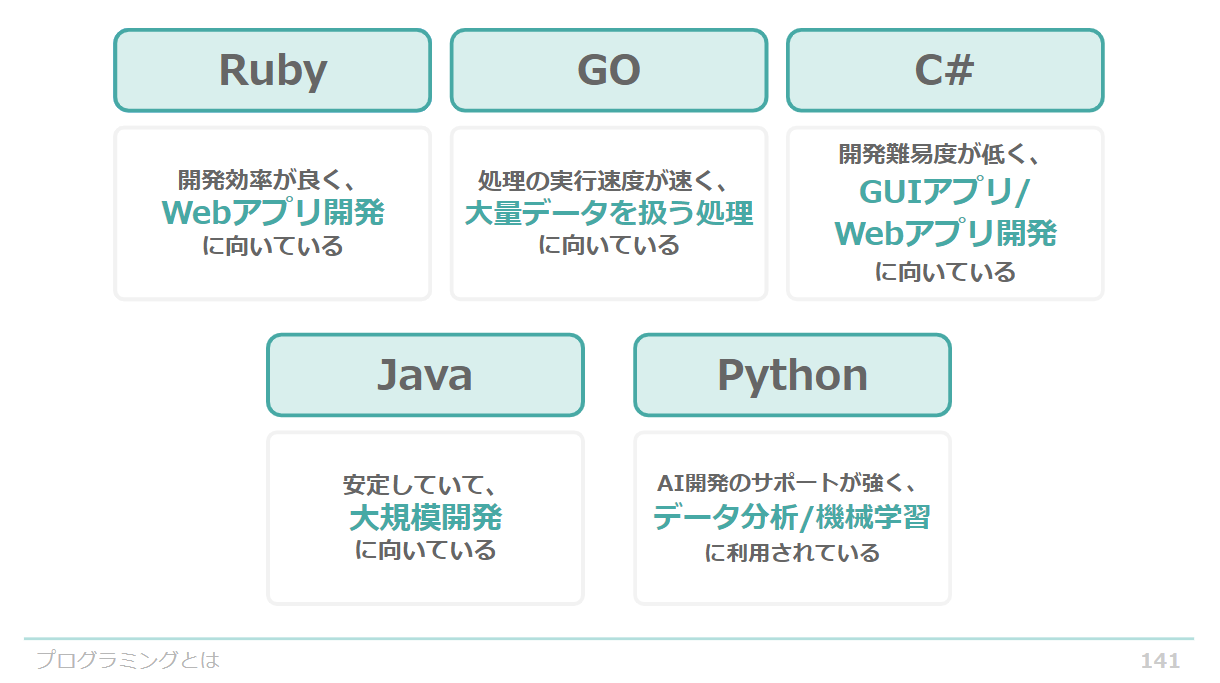This screenshot has height=683, width=1220.
Task: Select the C# description card
Action: point(945,213)
